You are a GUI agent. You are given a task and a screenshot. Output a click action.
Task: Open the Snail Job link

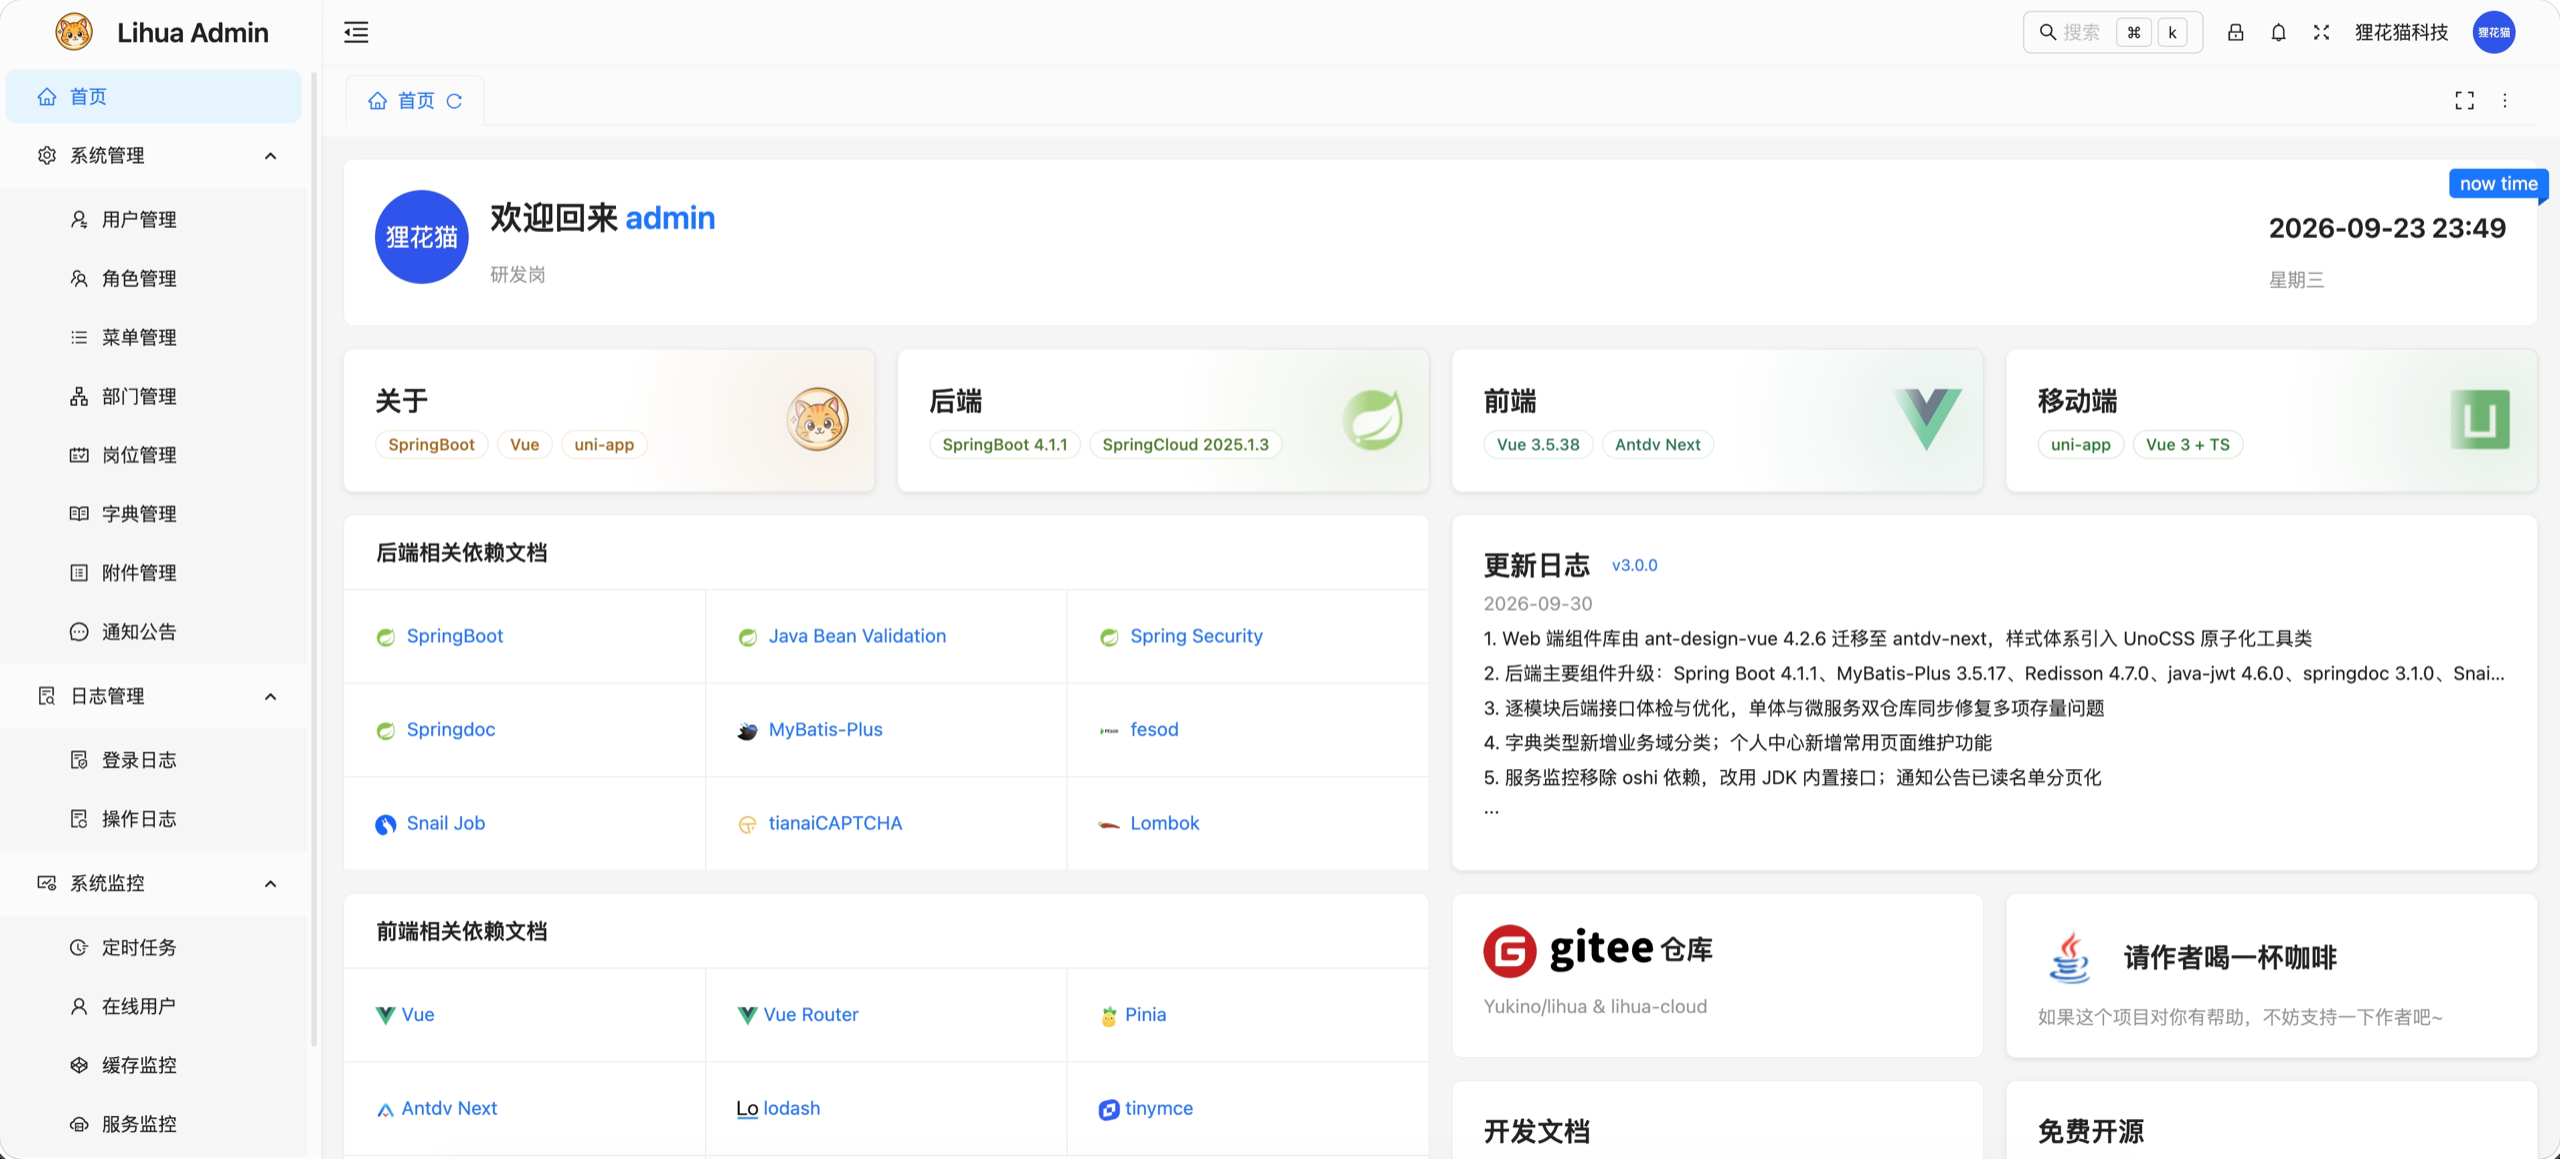pyautogui.click(x=446, y=823)
